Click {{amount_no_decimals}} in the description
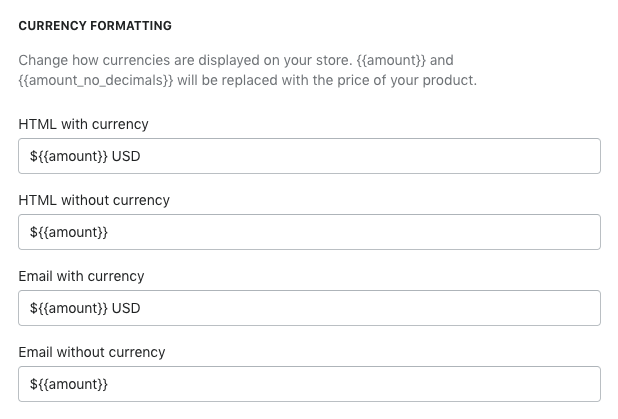The width and height of the screenshot is (618, 419). tap(96, 80)
